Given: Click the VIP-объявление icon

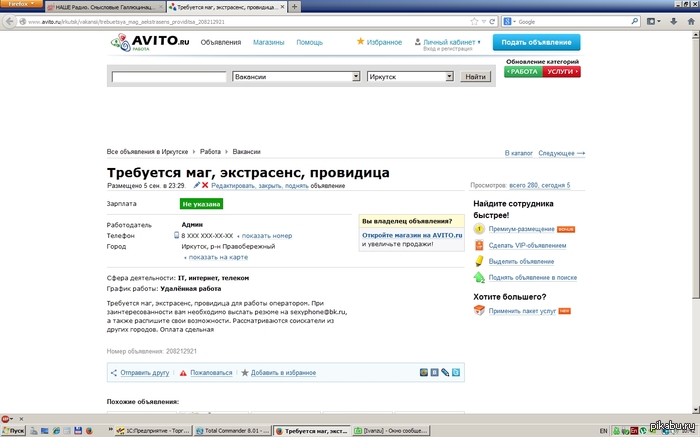Looking at the screenshot, I should [x=479, y=245].
